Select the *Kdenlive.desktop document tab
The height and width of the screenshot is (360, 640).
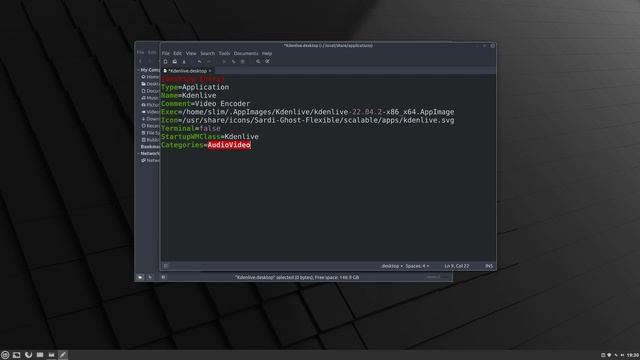pyautogui.click(x=187, y=71)
